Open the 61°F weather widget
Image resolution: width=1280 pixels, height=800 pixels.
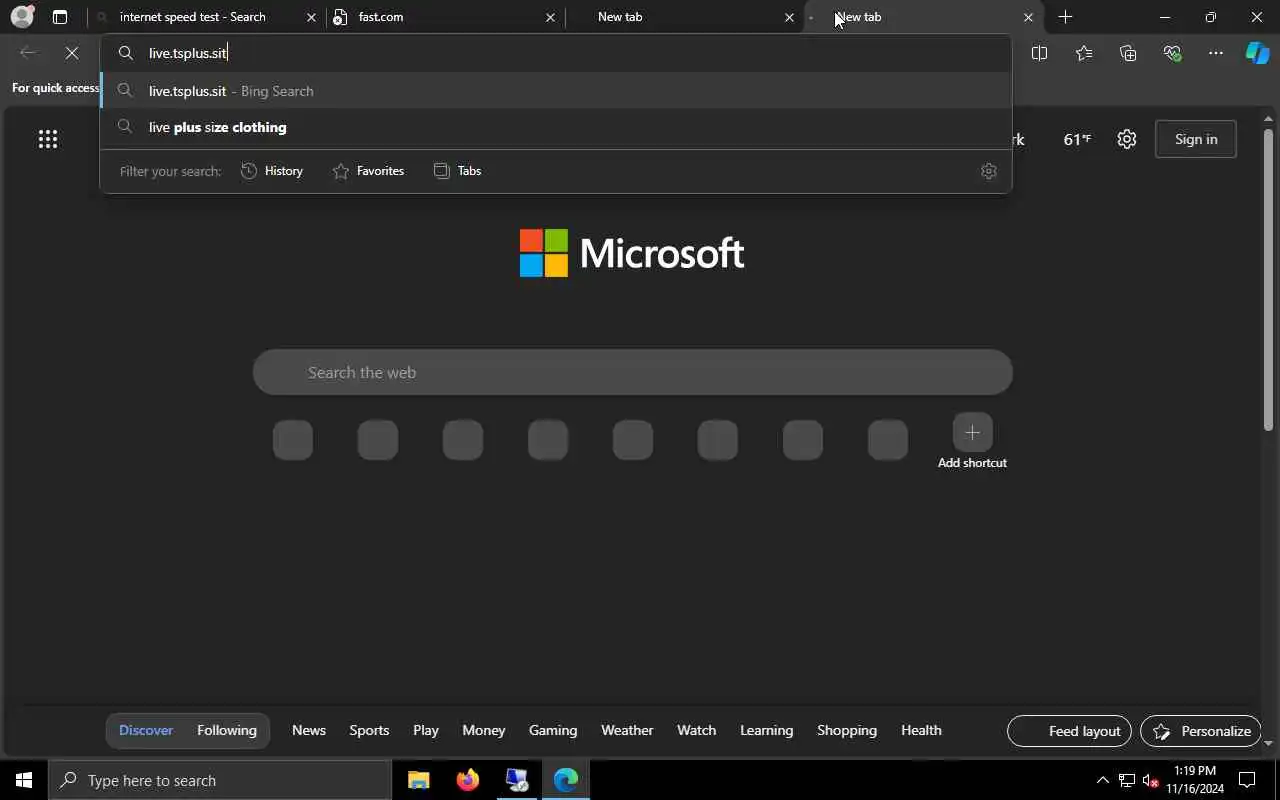pyautogui.click(x=1077, y=139)
